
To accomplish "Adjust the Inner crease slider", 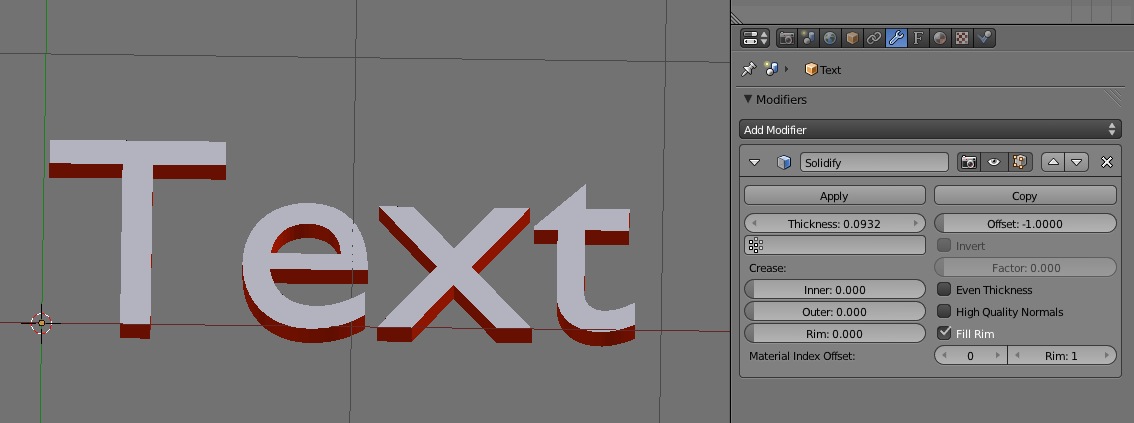I will click(835, 289).
